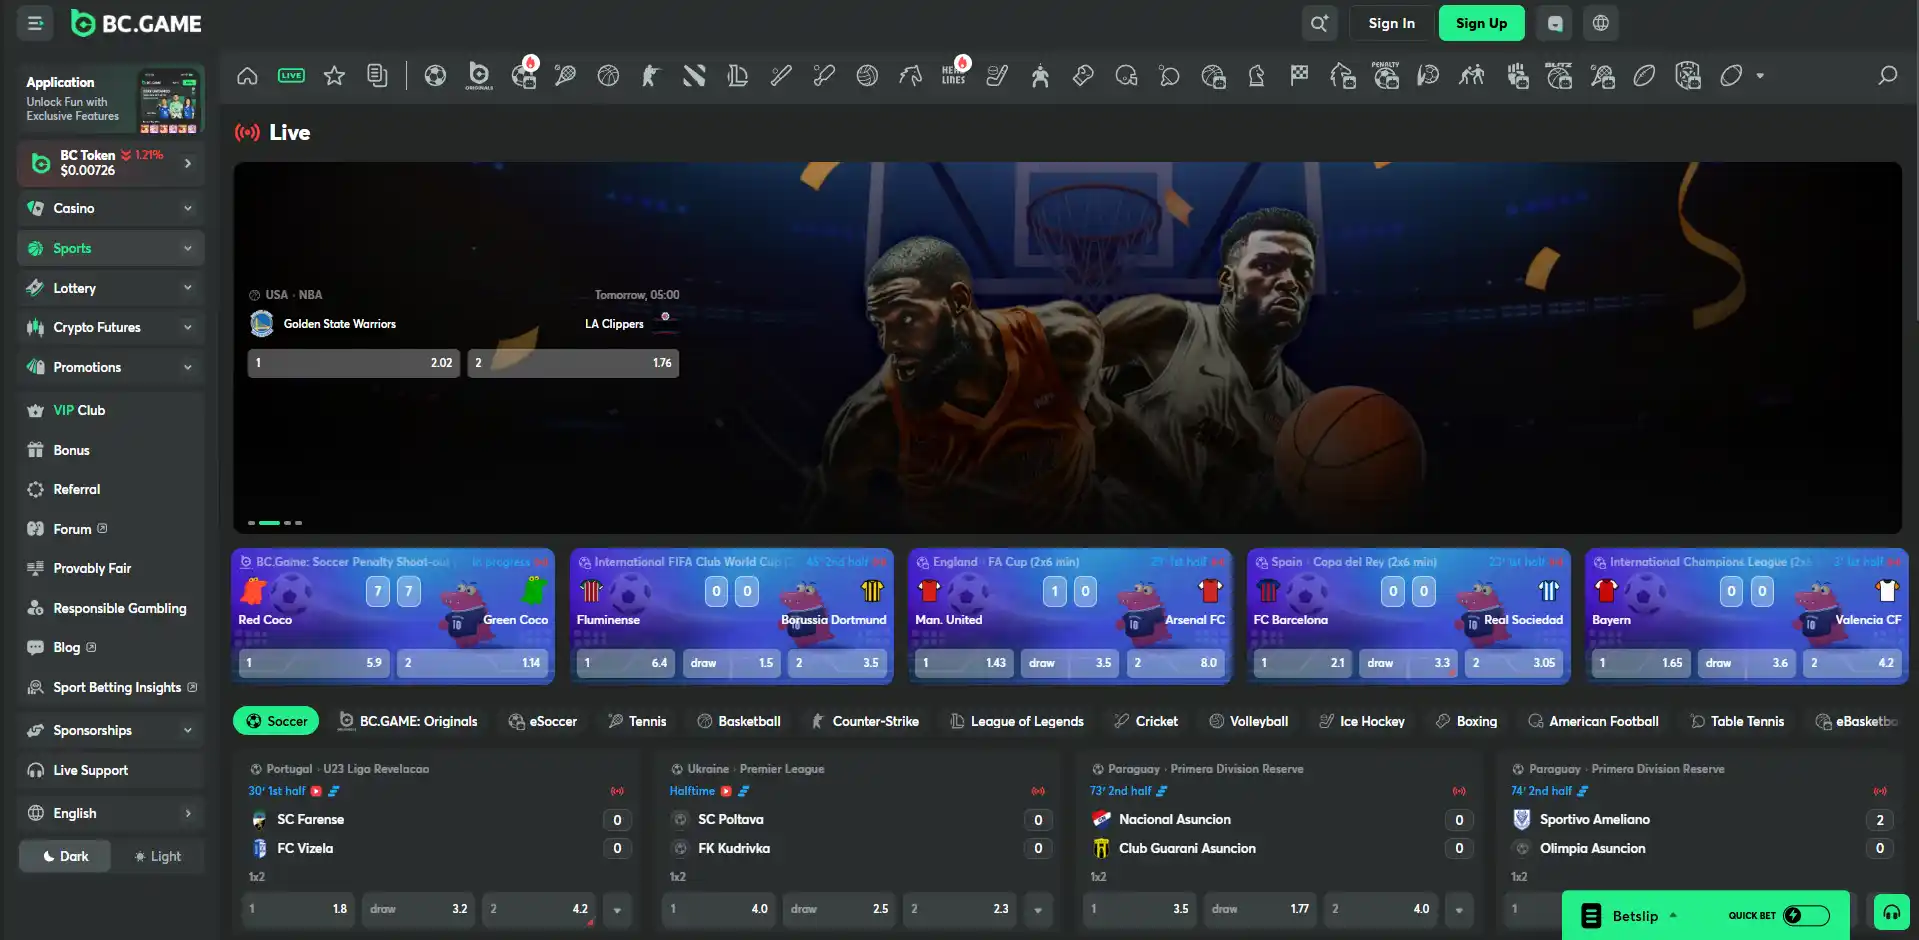The height and width of the screenshot is (940, 1919).
Task: Select the Soccer tab
Action: tap(276, 721)
